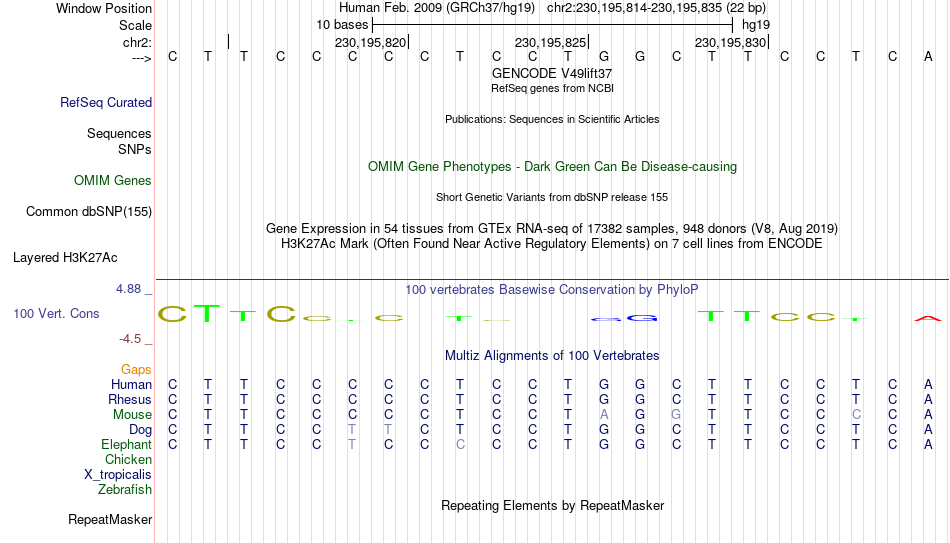Select the Human species row label
This screenshot has height=543, width=950.
click(x=131, y=384)
